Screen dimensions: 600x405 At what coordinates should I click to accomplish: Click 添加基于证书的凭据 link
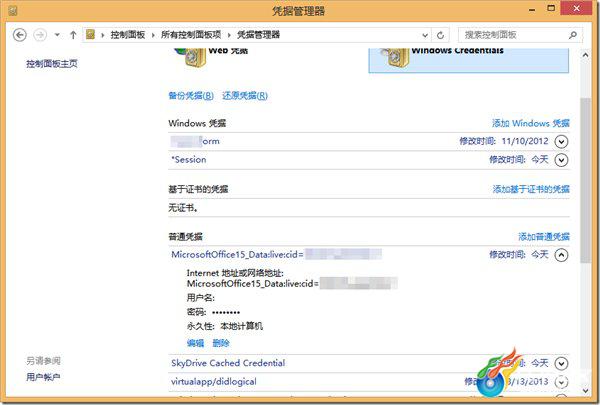(x=531, y=189)
